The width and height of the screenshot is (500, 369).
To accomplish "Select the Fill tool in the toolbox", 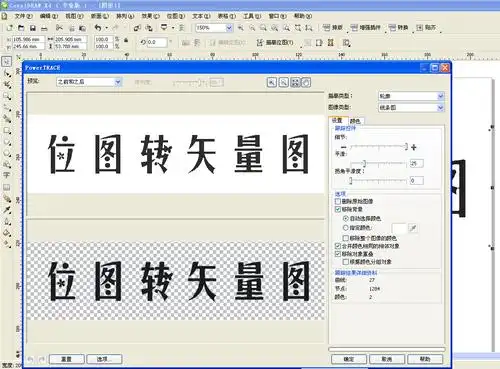I will tap(7, 233).
